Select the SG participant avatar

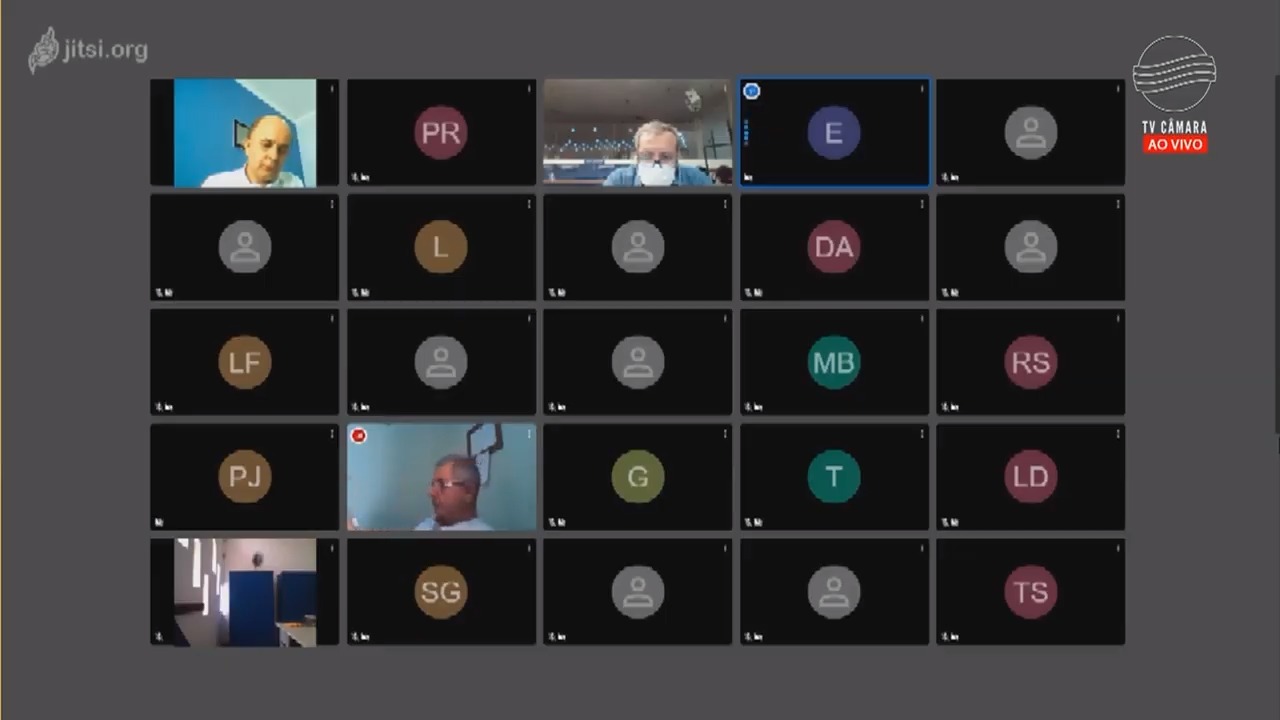pos(441,592)
